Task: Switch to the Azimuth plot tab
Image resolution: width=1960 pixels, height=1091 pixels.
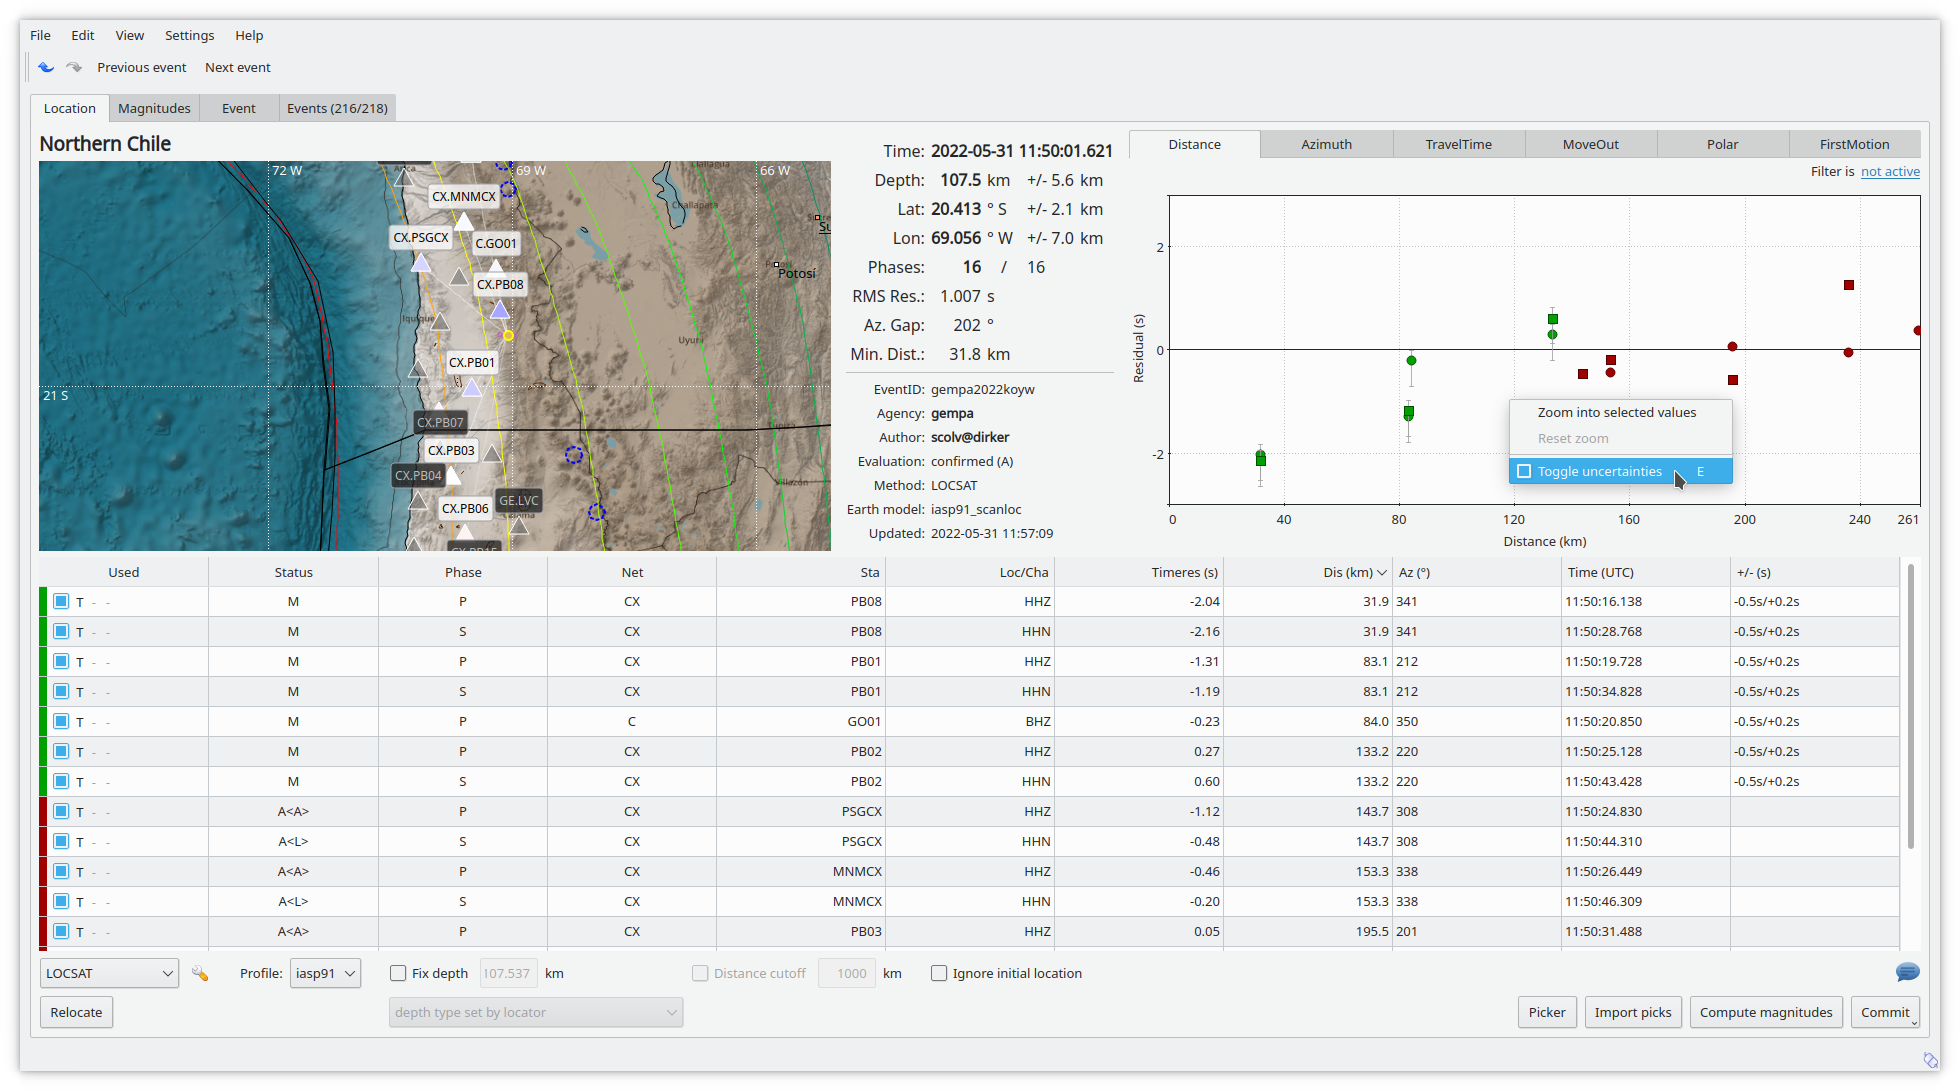Action: tap(1326, 144)
